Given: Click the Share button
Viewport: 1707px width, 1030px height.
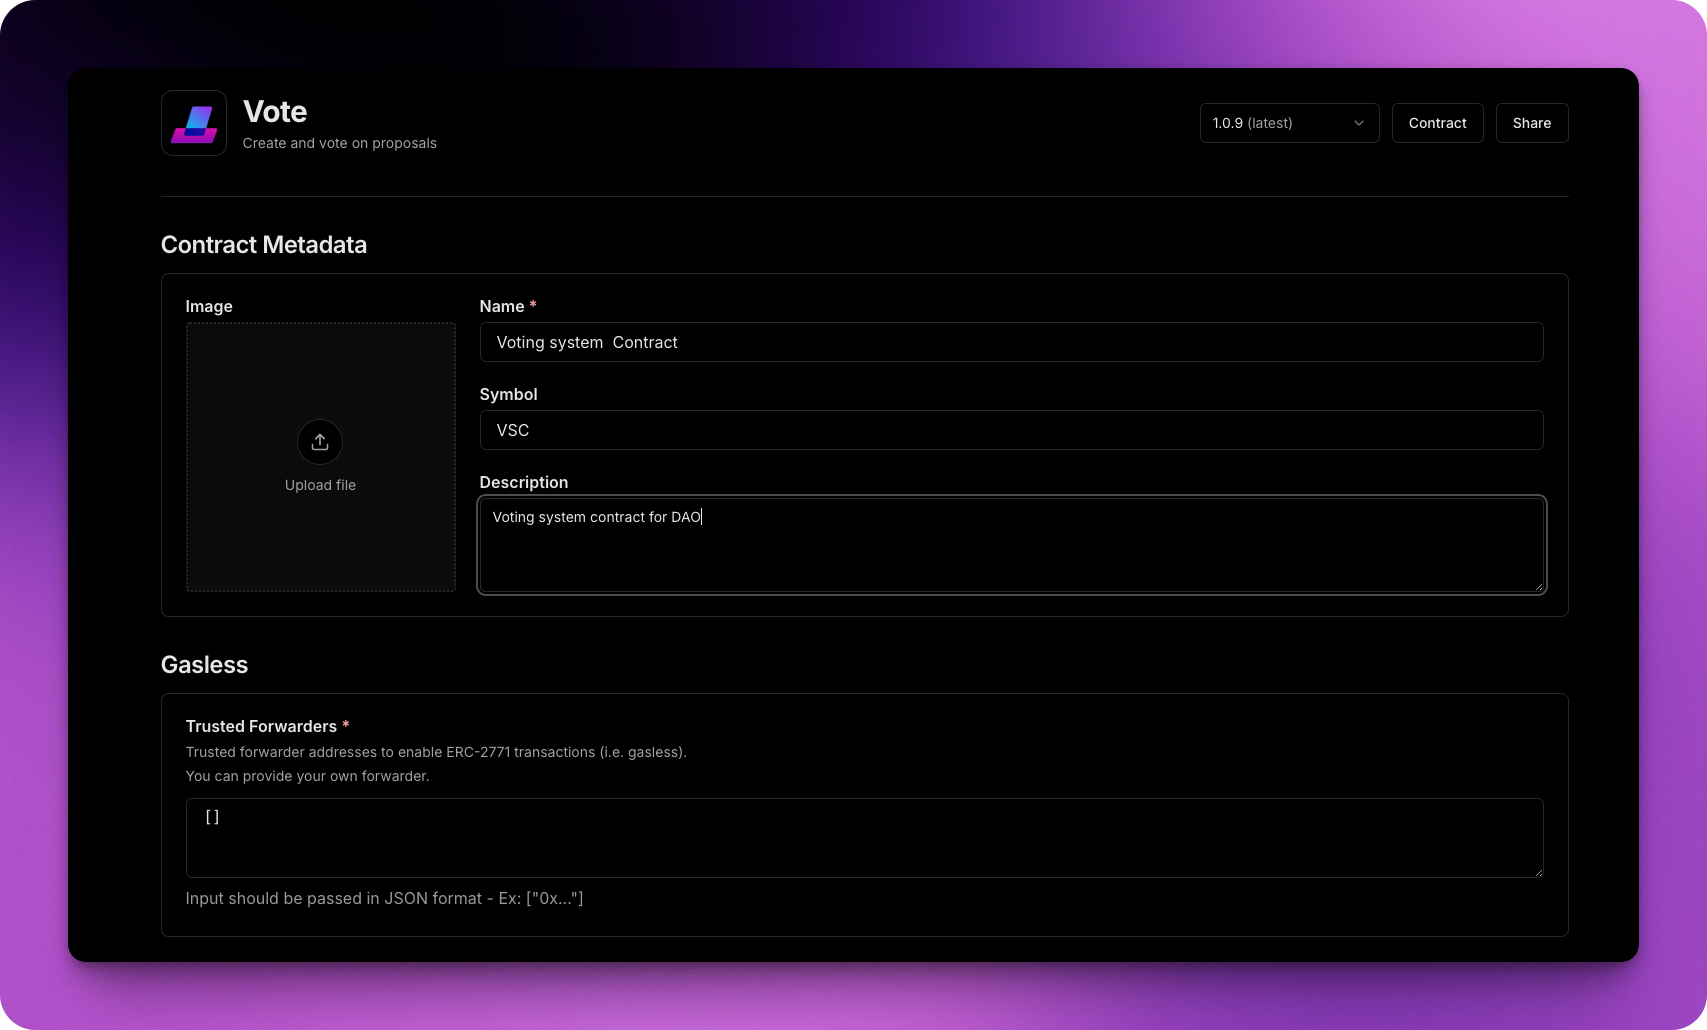Looking at the screenshot, I should (x=1531, y=123).
